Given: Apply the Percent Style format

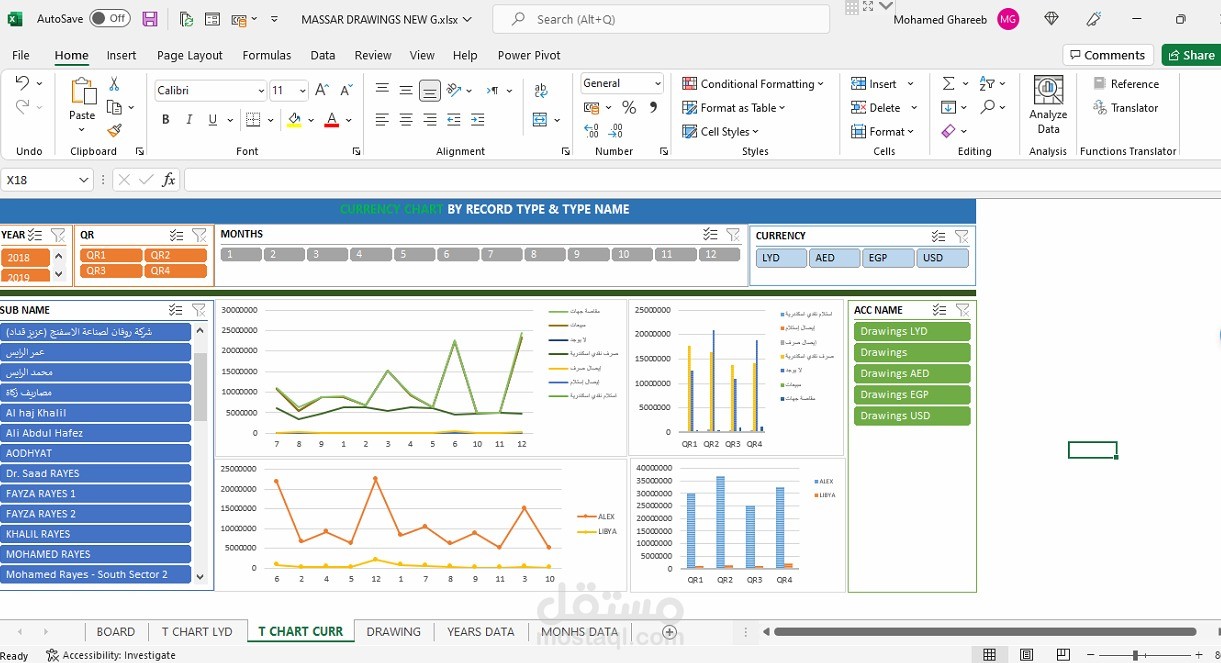Looking at the screenshot, I should point(629,107).
